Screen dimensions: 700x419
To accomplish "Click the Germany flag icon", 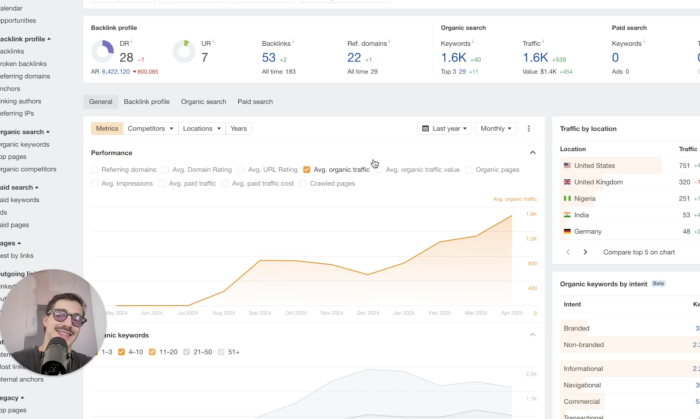I will click(567, 231).
